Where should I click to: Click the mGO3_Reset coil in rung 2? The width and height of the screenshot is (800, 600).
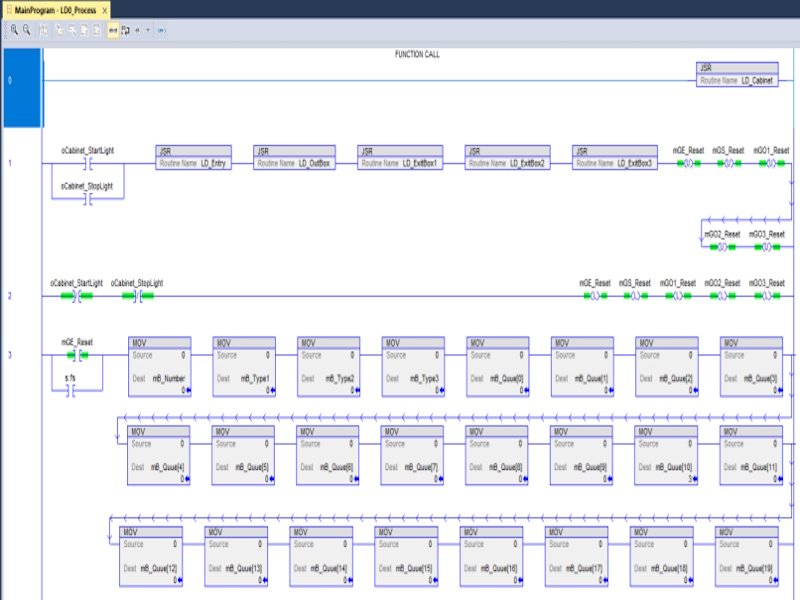click(767, 296)
